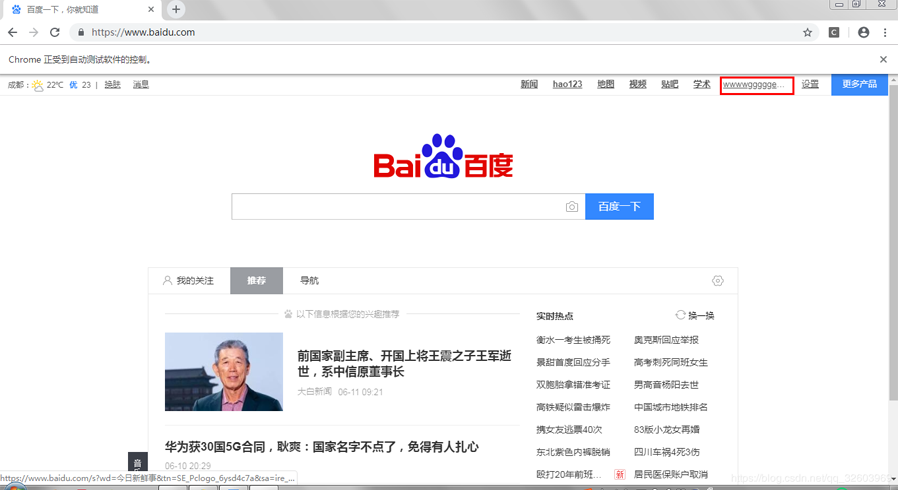Open hot topic 男高音杨阳去世
Screen dimensions: 898x490
coord(666,385)
